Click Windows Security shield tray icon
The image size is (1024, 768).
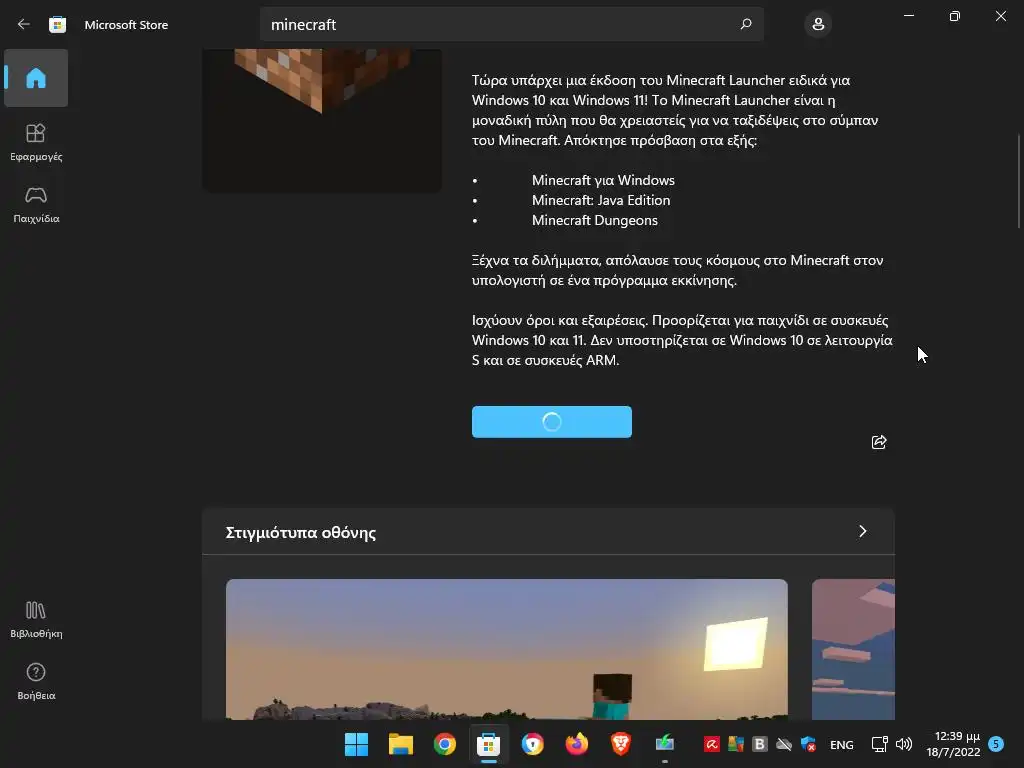click(808, 744)
